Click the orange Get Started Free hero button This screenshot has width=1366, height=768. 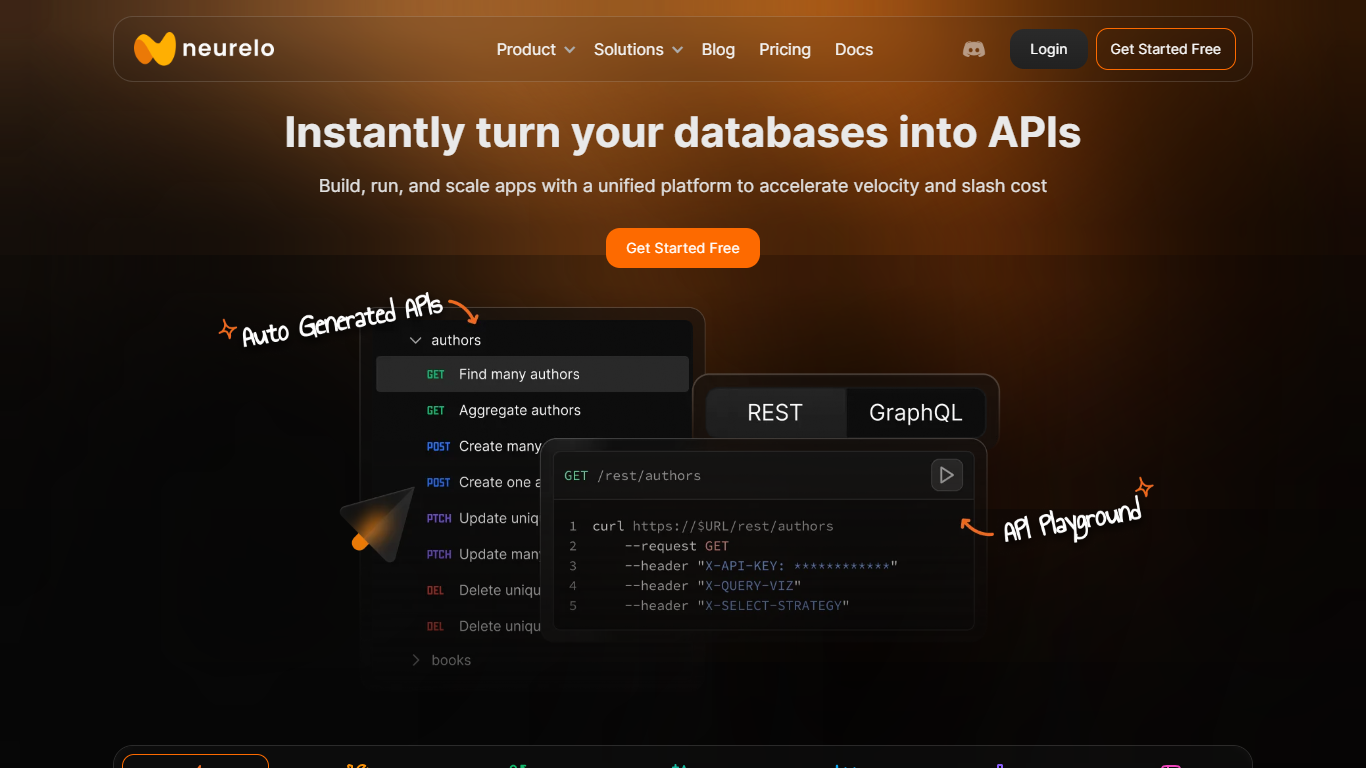(683, 248)
